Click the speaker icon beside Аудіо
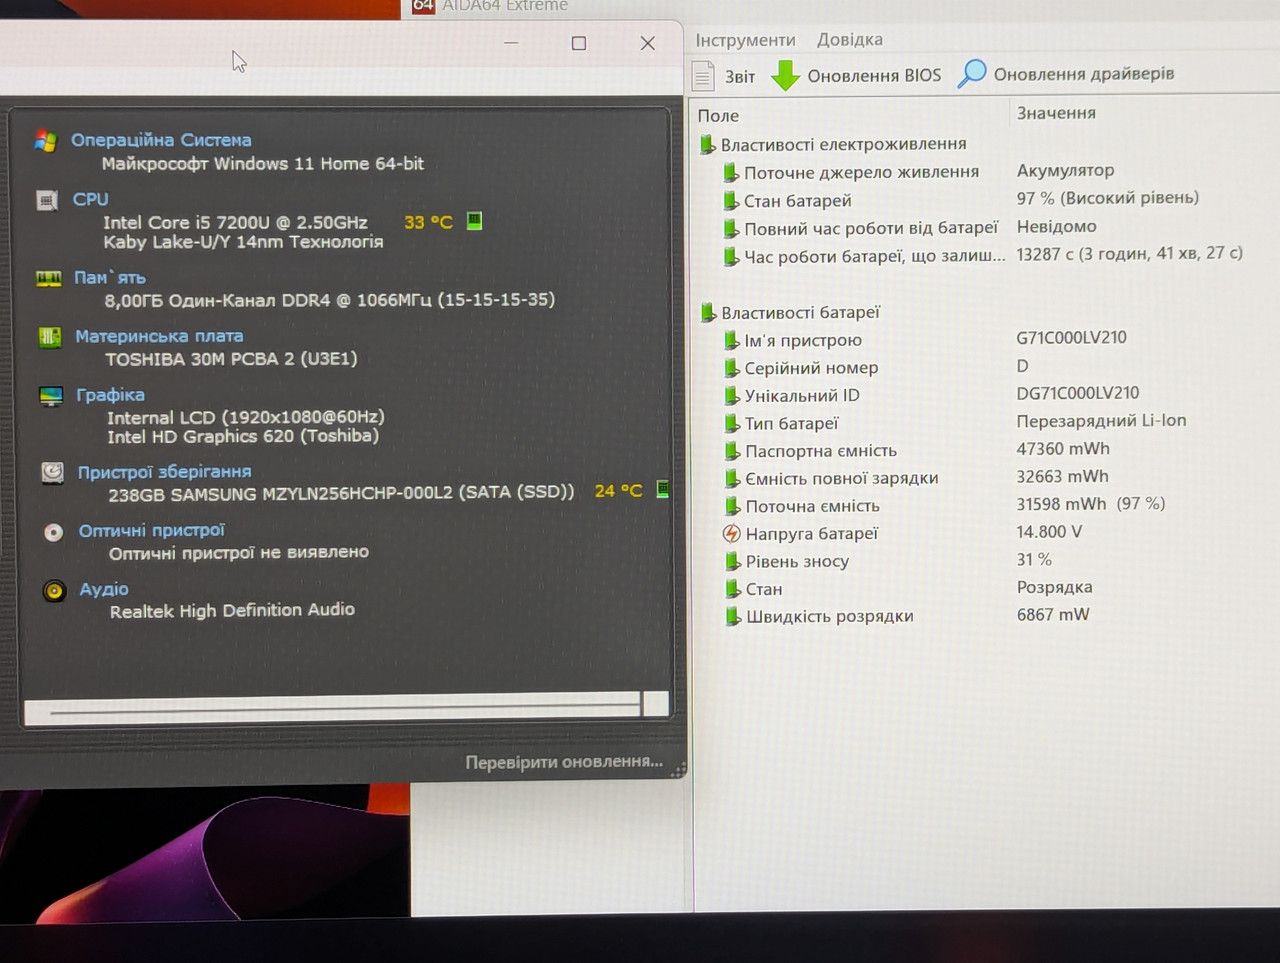This screenshot has height=963, width=1280. coord(54,591)
